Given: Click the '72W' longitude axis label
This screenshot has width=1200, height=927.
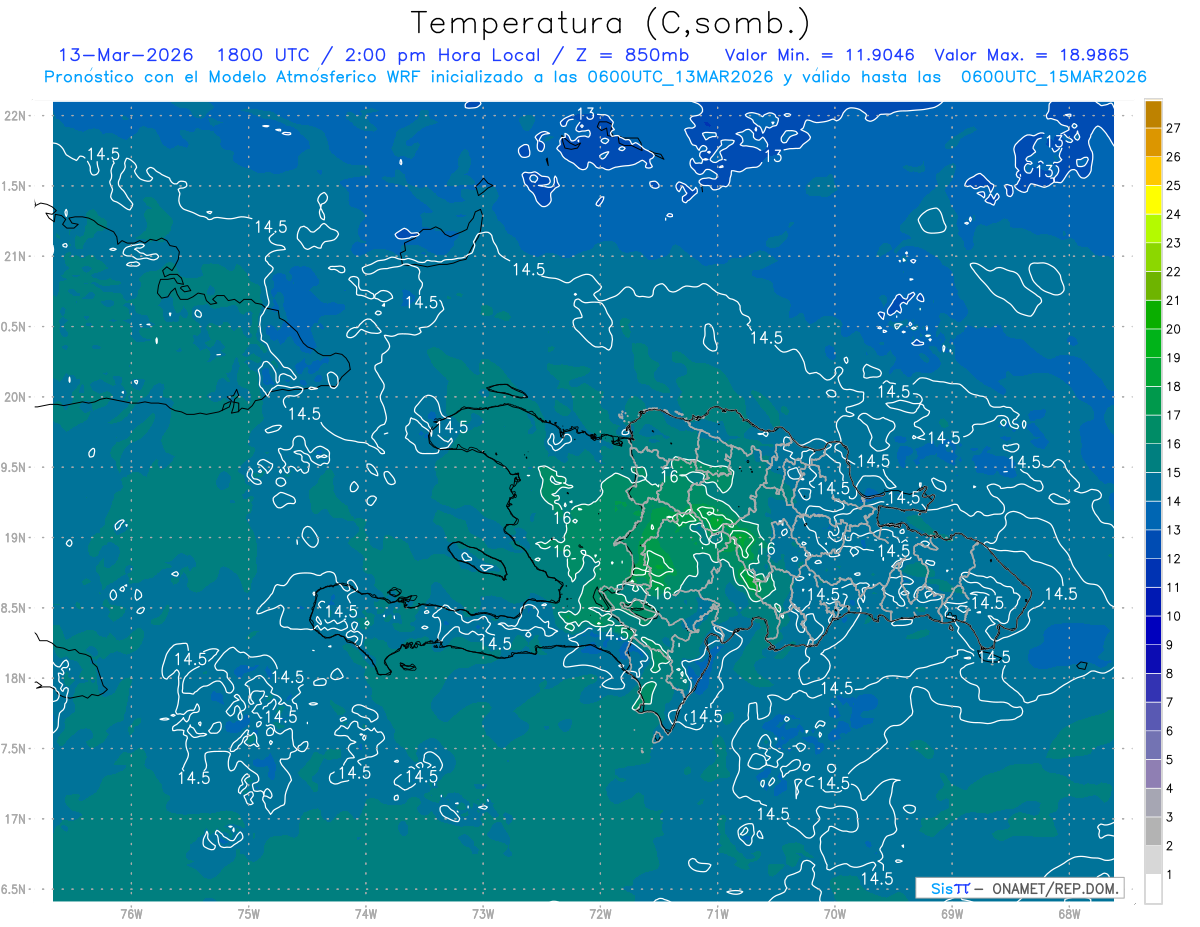Looking at the screenshot, I should [x=600, y=914].
